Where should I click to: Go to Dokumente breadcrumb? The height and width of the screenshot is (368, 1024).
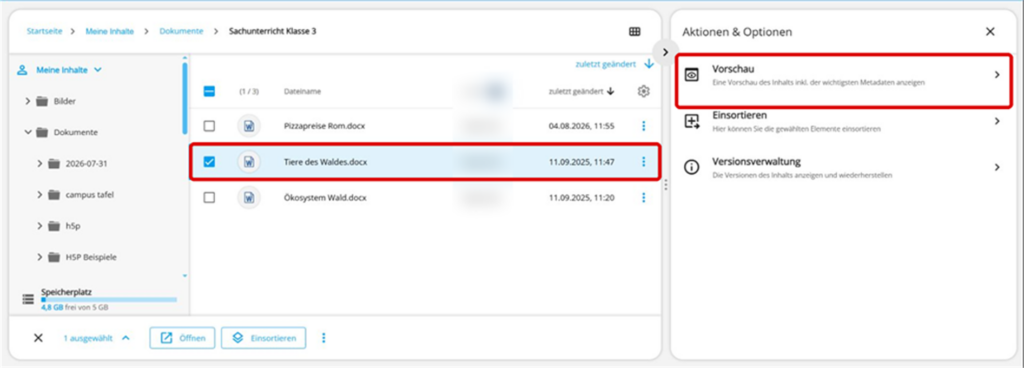[x=181, y=31]
